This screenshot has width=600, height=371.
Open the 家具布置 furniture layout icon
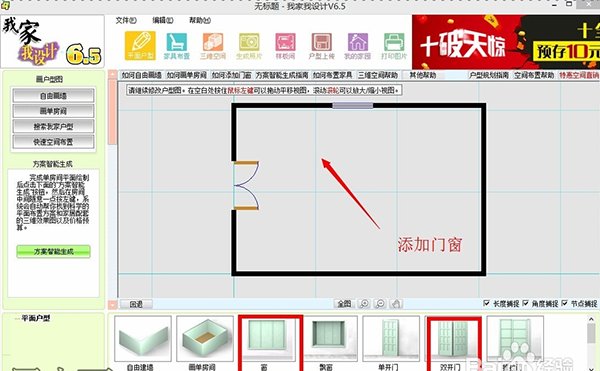pos(176,46)
